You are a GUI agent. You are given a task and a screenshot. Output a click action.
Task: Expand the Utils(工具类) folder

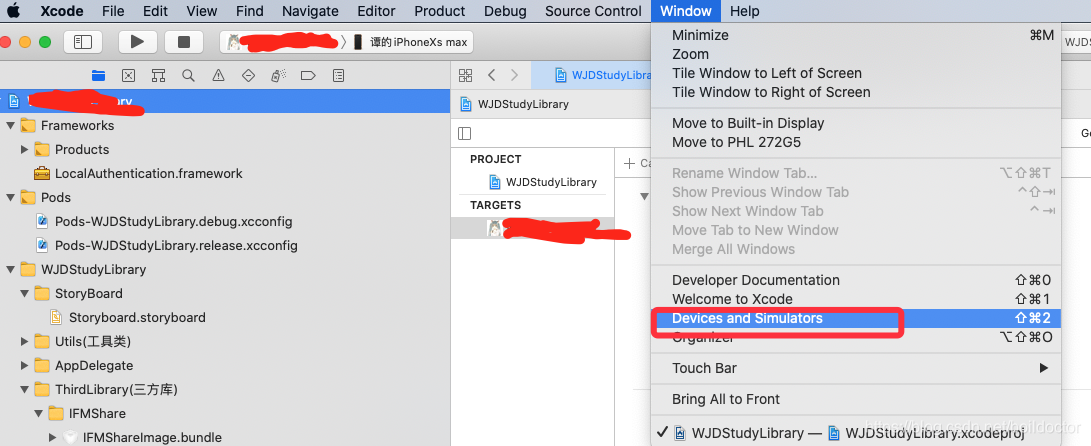point(24,342)
